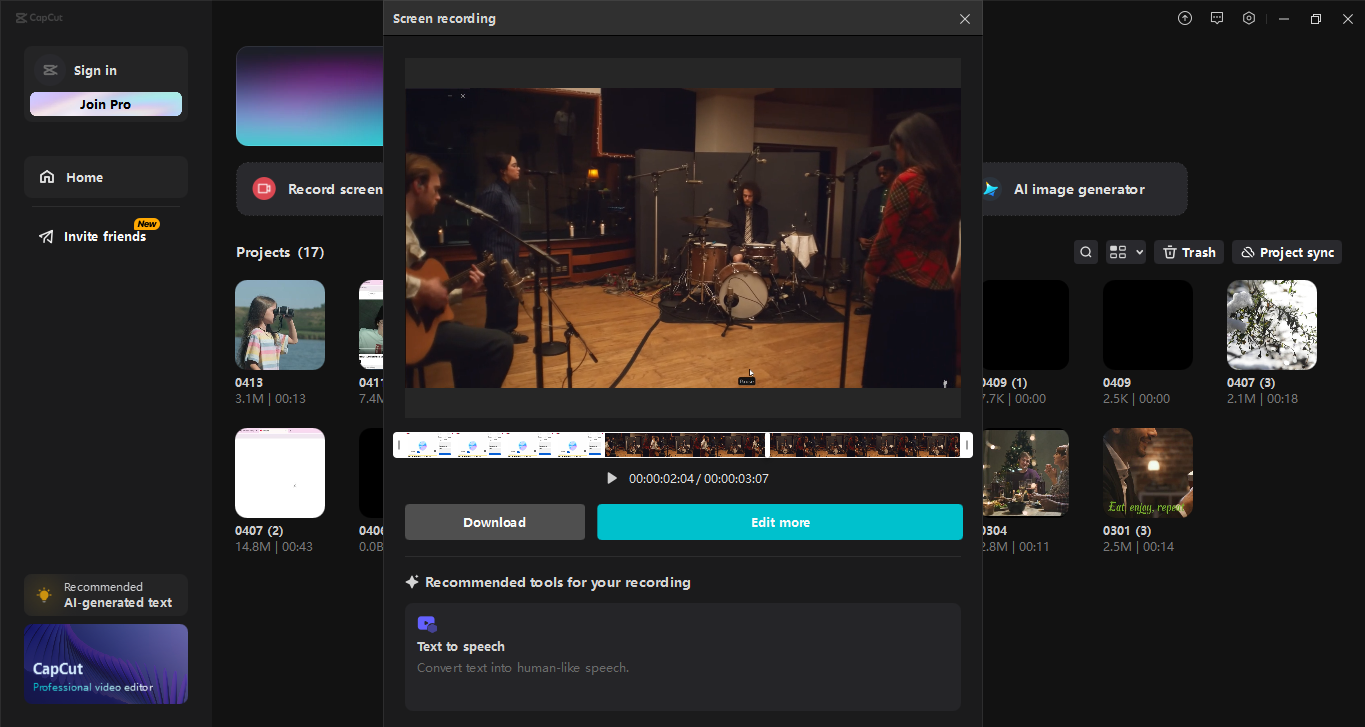The height and width of the screenshot is (727, 1365).
Task: Click the Record screen button
Action: pyautogui.click(x=310, y=189)
